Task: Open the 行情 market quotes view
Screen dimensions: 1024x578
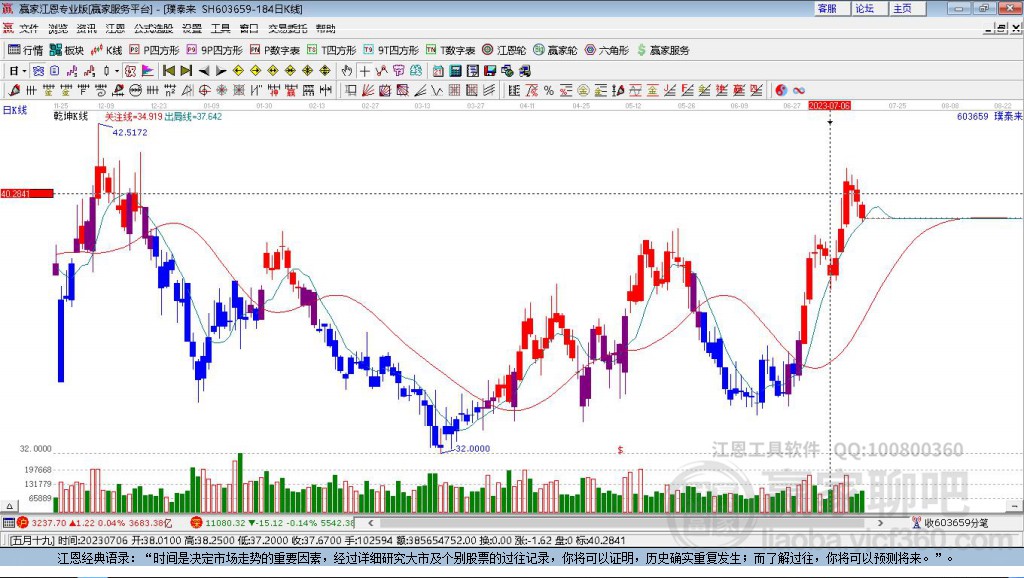Action: point(26,50)
